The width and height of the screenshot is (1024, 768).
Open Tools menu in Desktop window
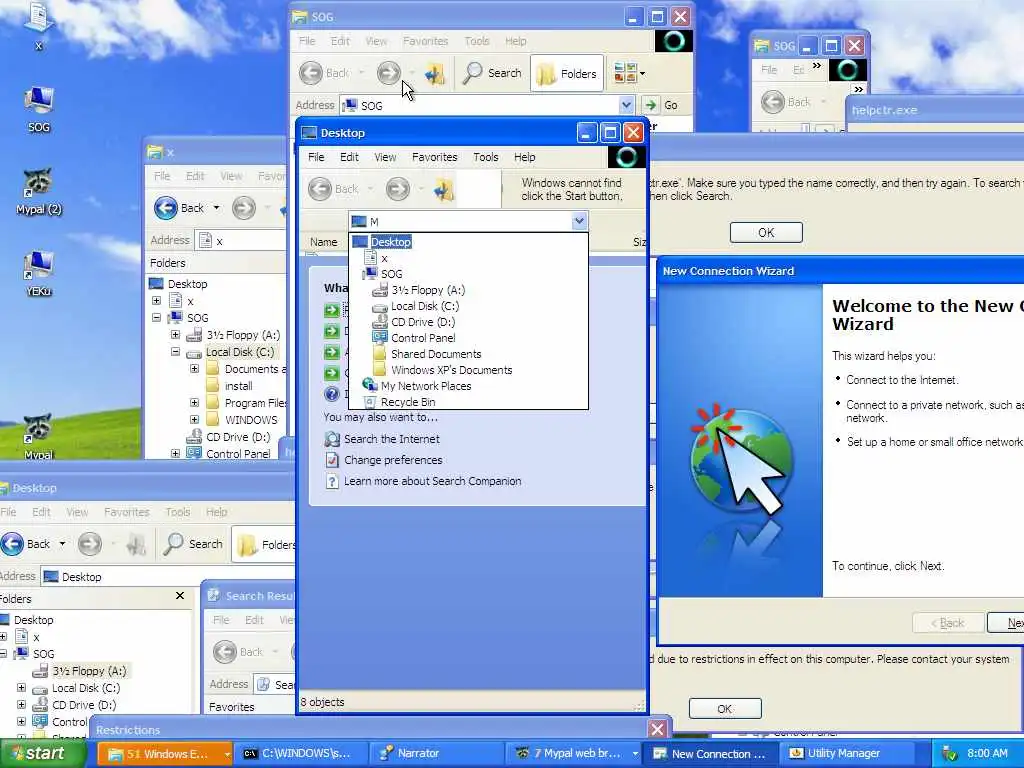click(486, 157)
